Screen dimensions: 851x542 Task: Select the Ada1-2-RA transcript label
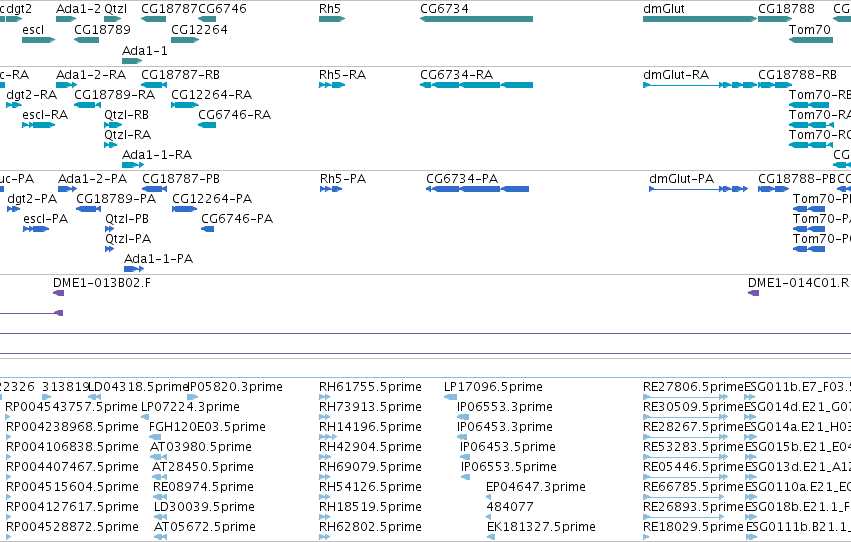click(91, 75)
